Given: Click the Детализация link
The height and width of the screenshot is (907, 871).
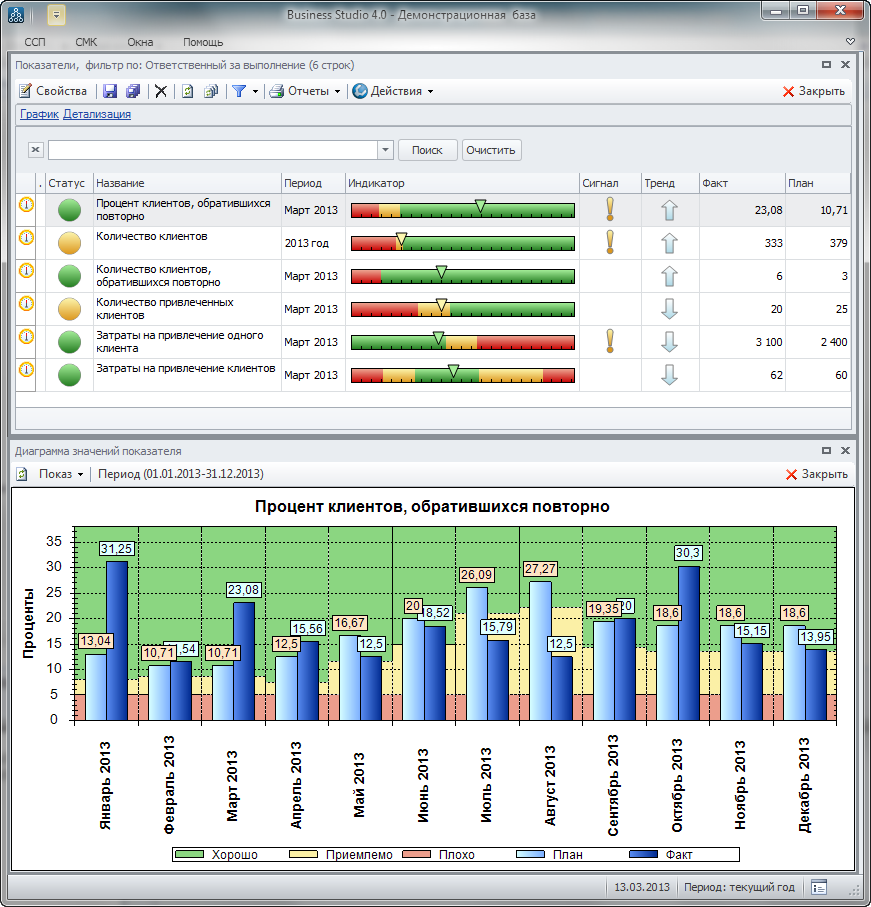Looking at the screenshot, I should click(x=97, y=114).
